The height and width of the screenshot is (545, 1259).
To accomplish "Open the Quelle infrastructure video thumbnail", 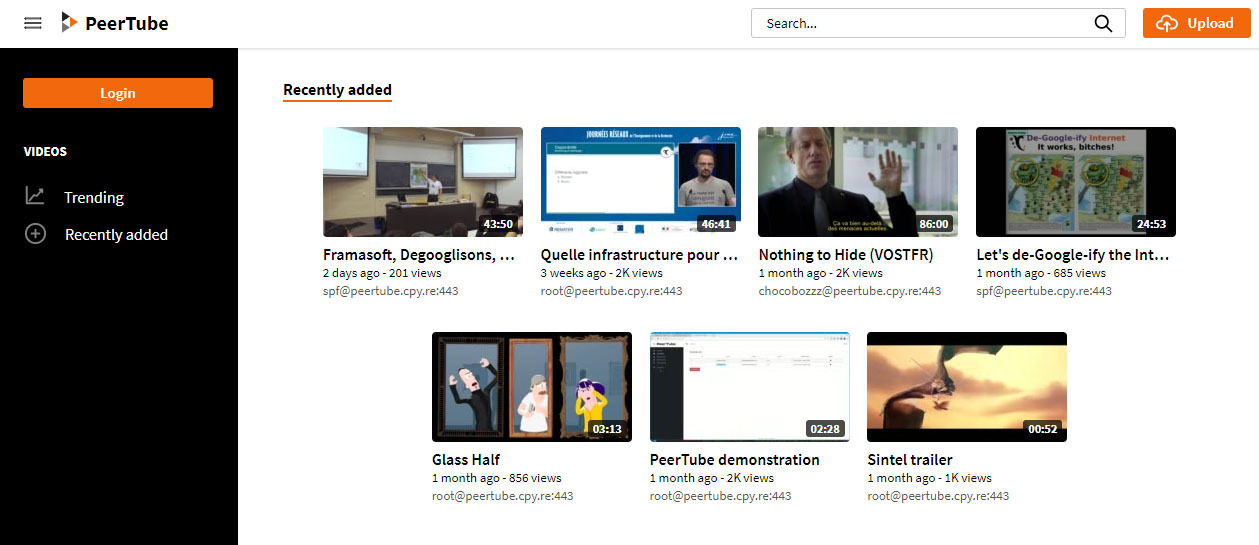I will (641, 182).
